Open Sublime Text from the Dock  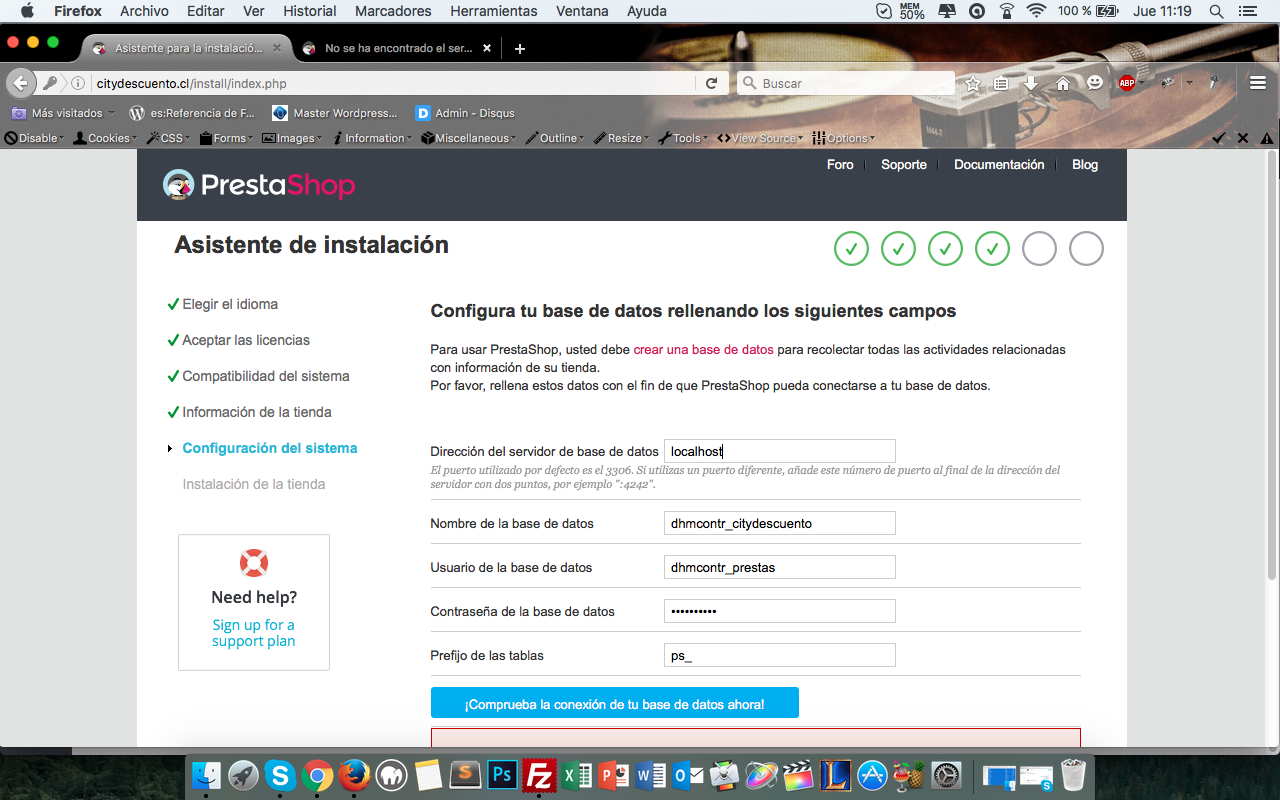pyautogui.click(x=465, y=775)
